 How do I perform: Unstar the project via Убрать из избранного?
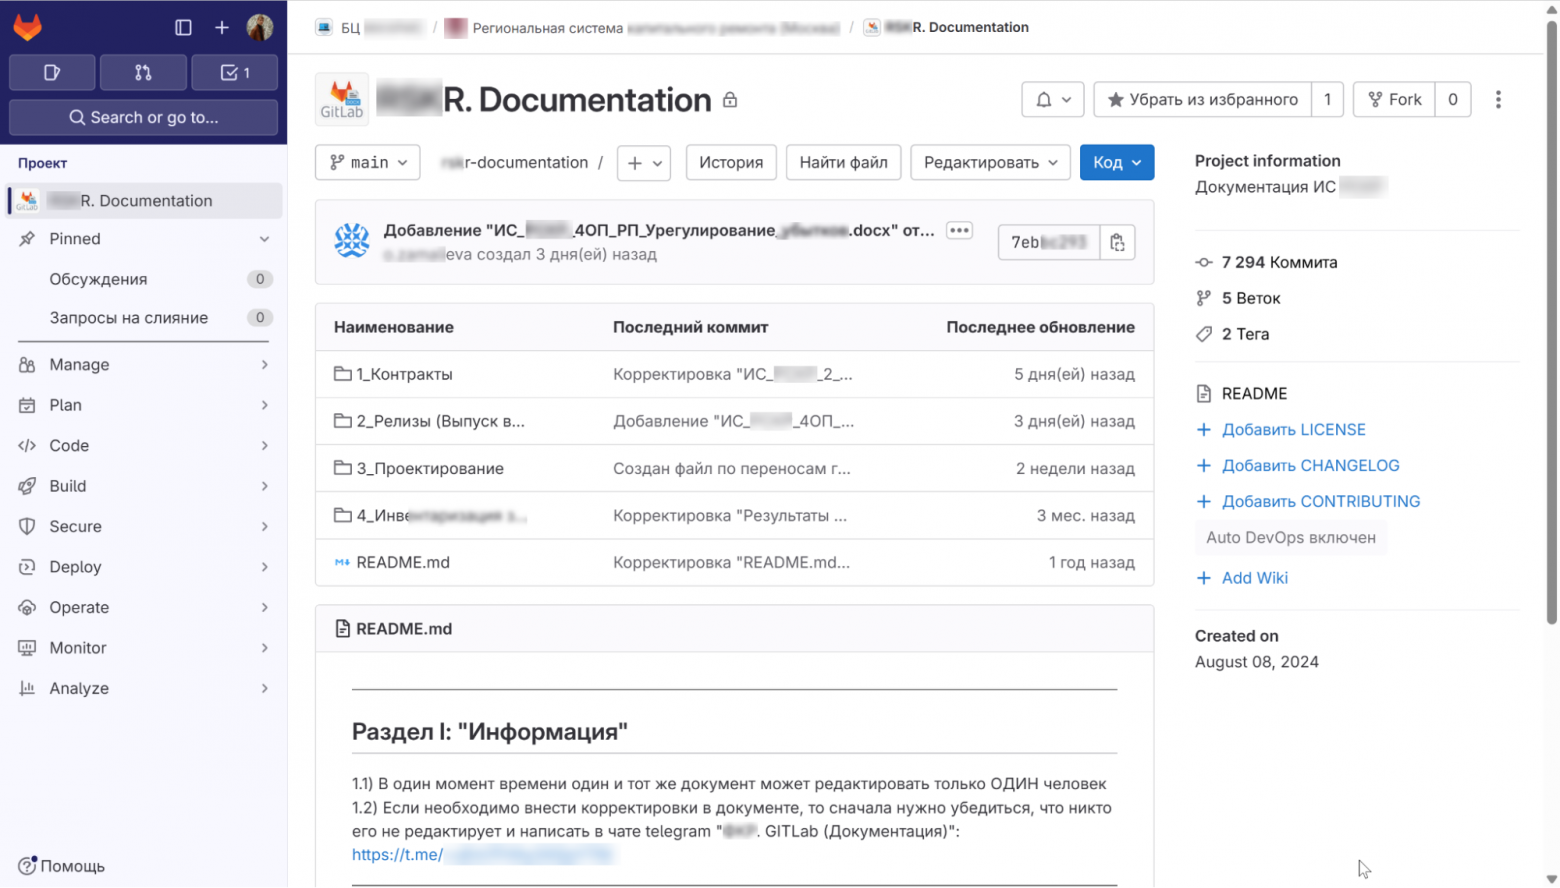pos(1201,99)
